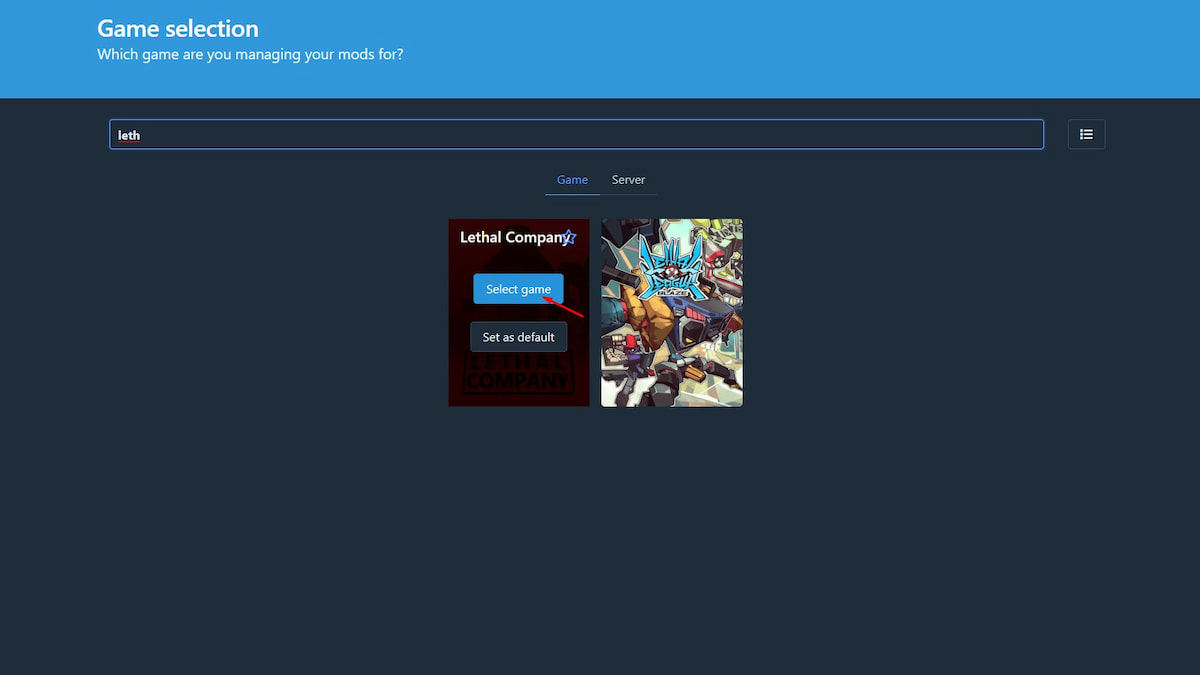
Task: Toggle the list view icon button
Action: pyautogui.click(x=1086, y=134)
